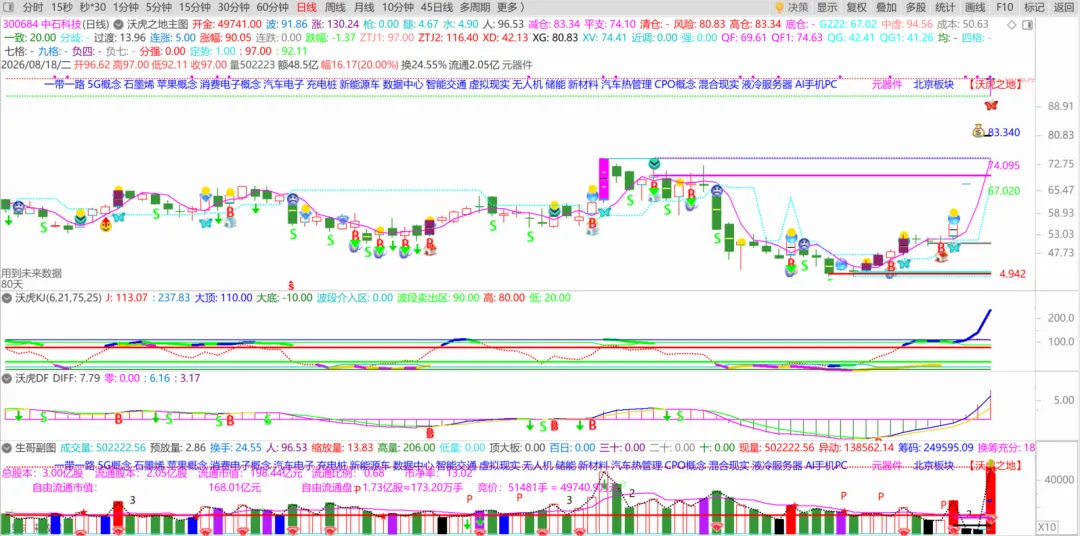Switch to the 60分钟 period tab

(x=272, y=8)
